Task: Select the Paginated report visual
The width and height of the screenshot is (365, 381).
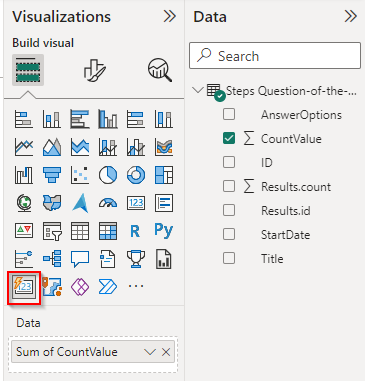Action: tap(164, 259)
